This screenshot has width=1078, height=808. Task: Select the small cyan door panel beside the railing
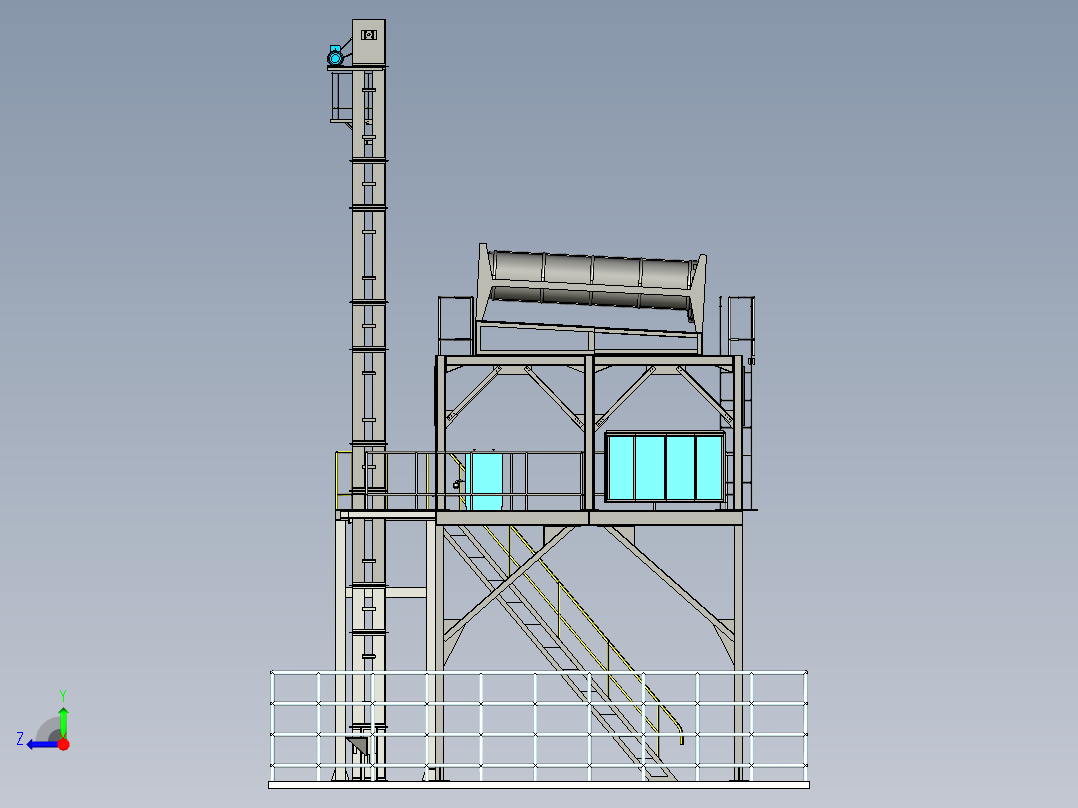(x=486, y=481)
